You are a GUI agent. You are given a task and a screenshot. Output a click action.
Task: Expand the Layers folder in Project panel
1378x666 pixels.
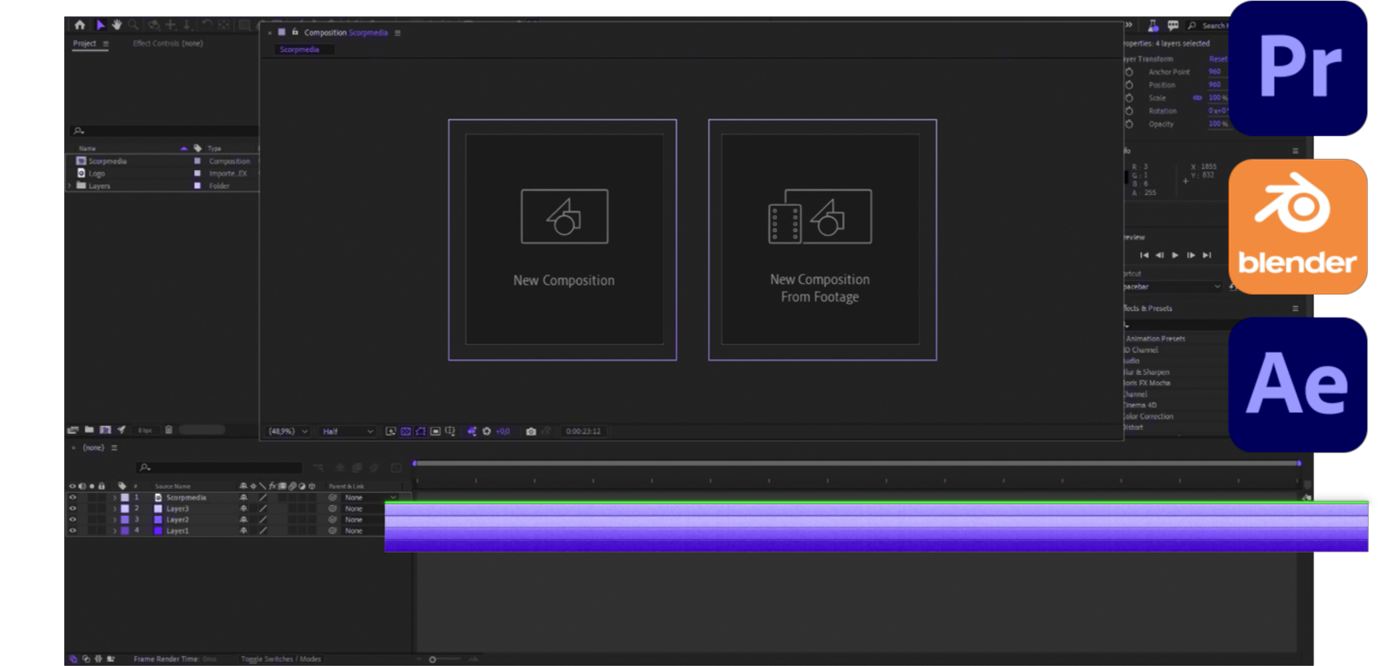tap(70, 186)
